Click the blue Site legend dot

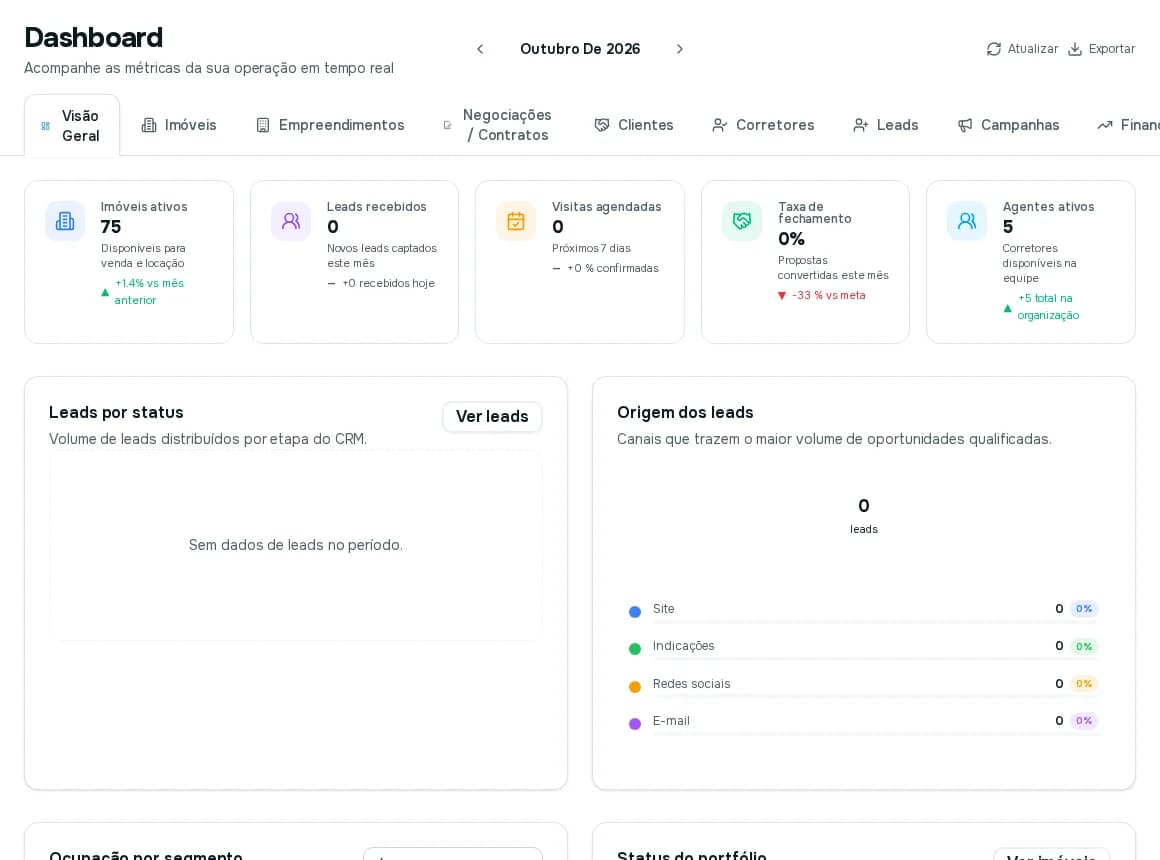point(635,612)
